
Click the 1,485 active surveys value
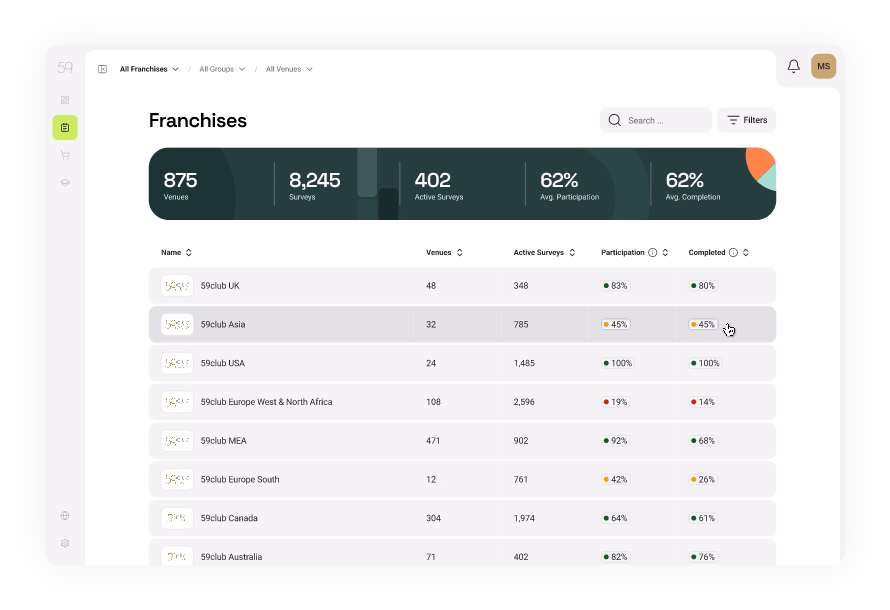(x=524, y=363)
